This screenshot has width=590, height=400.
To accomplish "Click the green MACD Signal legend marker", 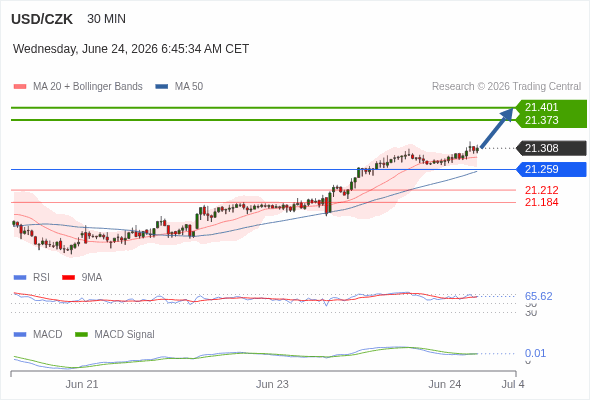I will [81, 335].
